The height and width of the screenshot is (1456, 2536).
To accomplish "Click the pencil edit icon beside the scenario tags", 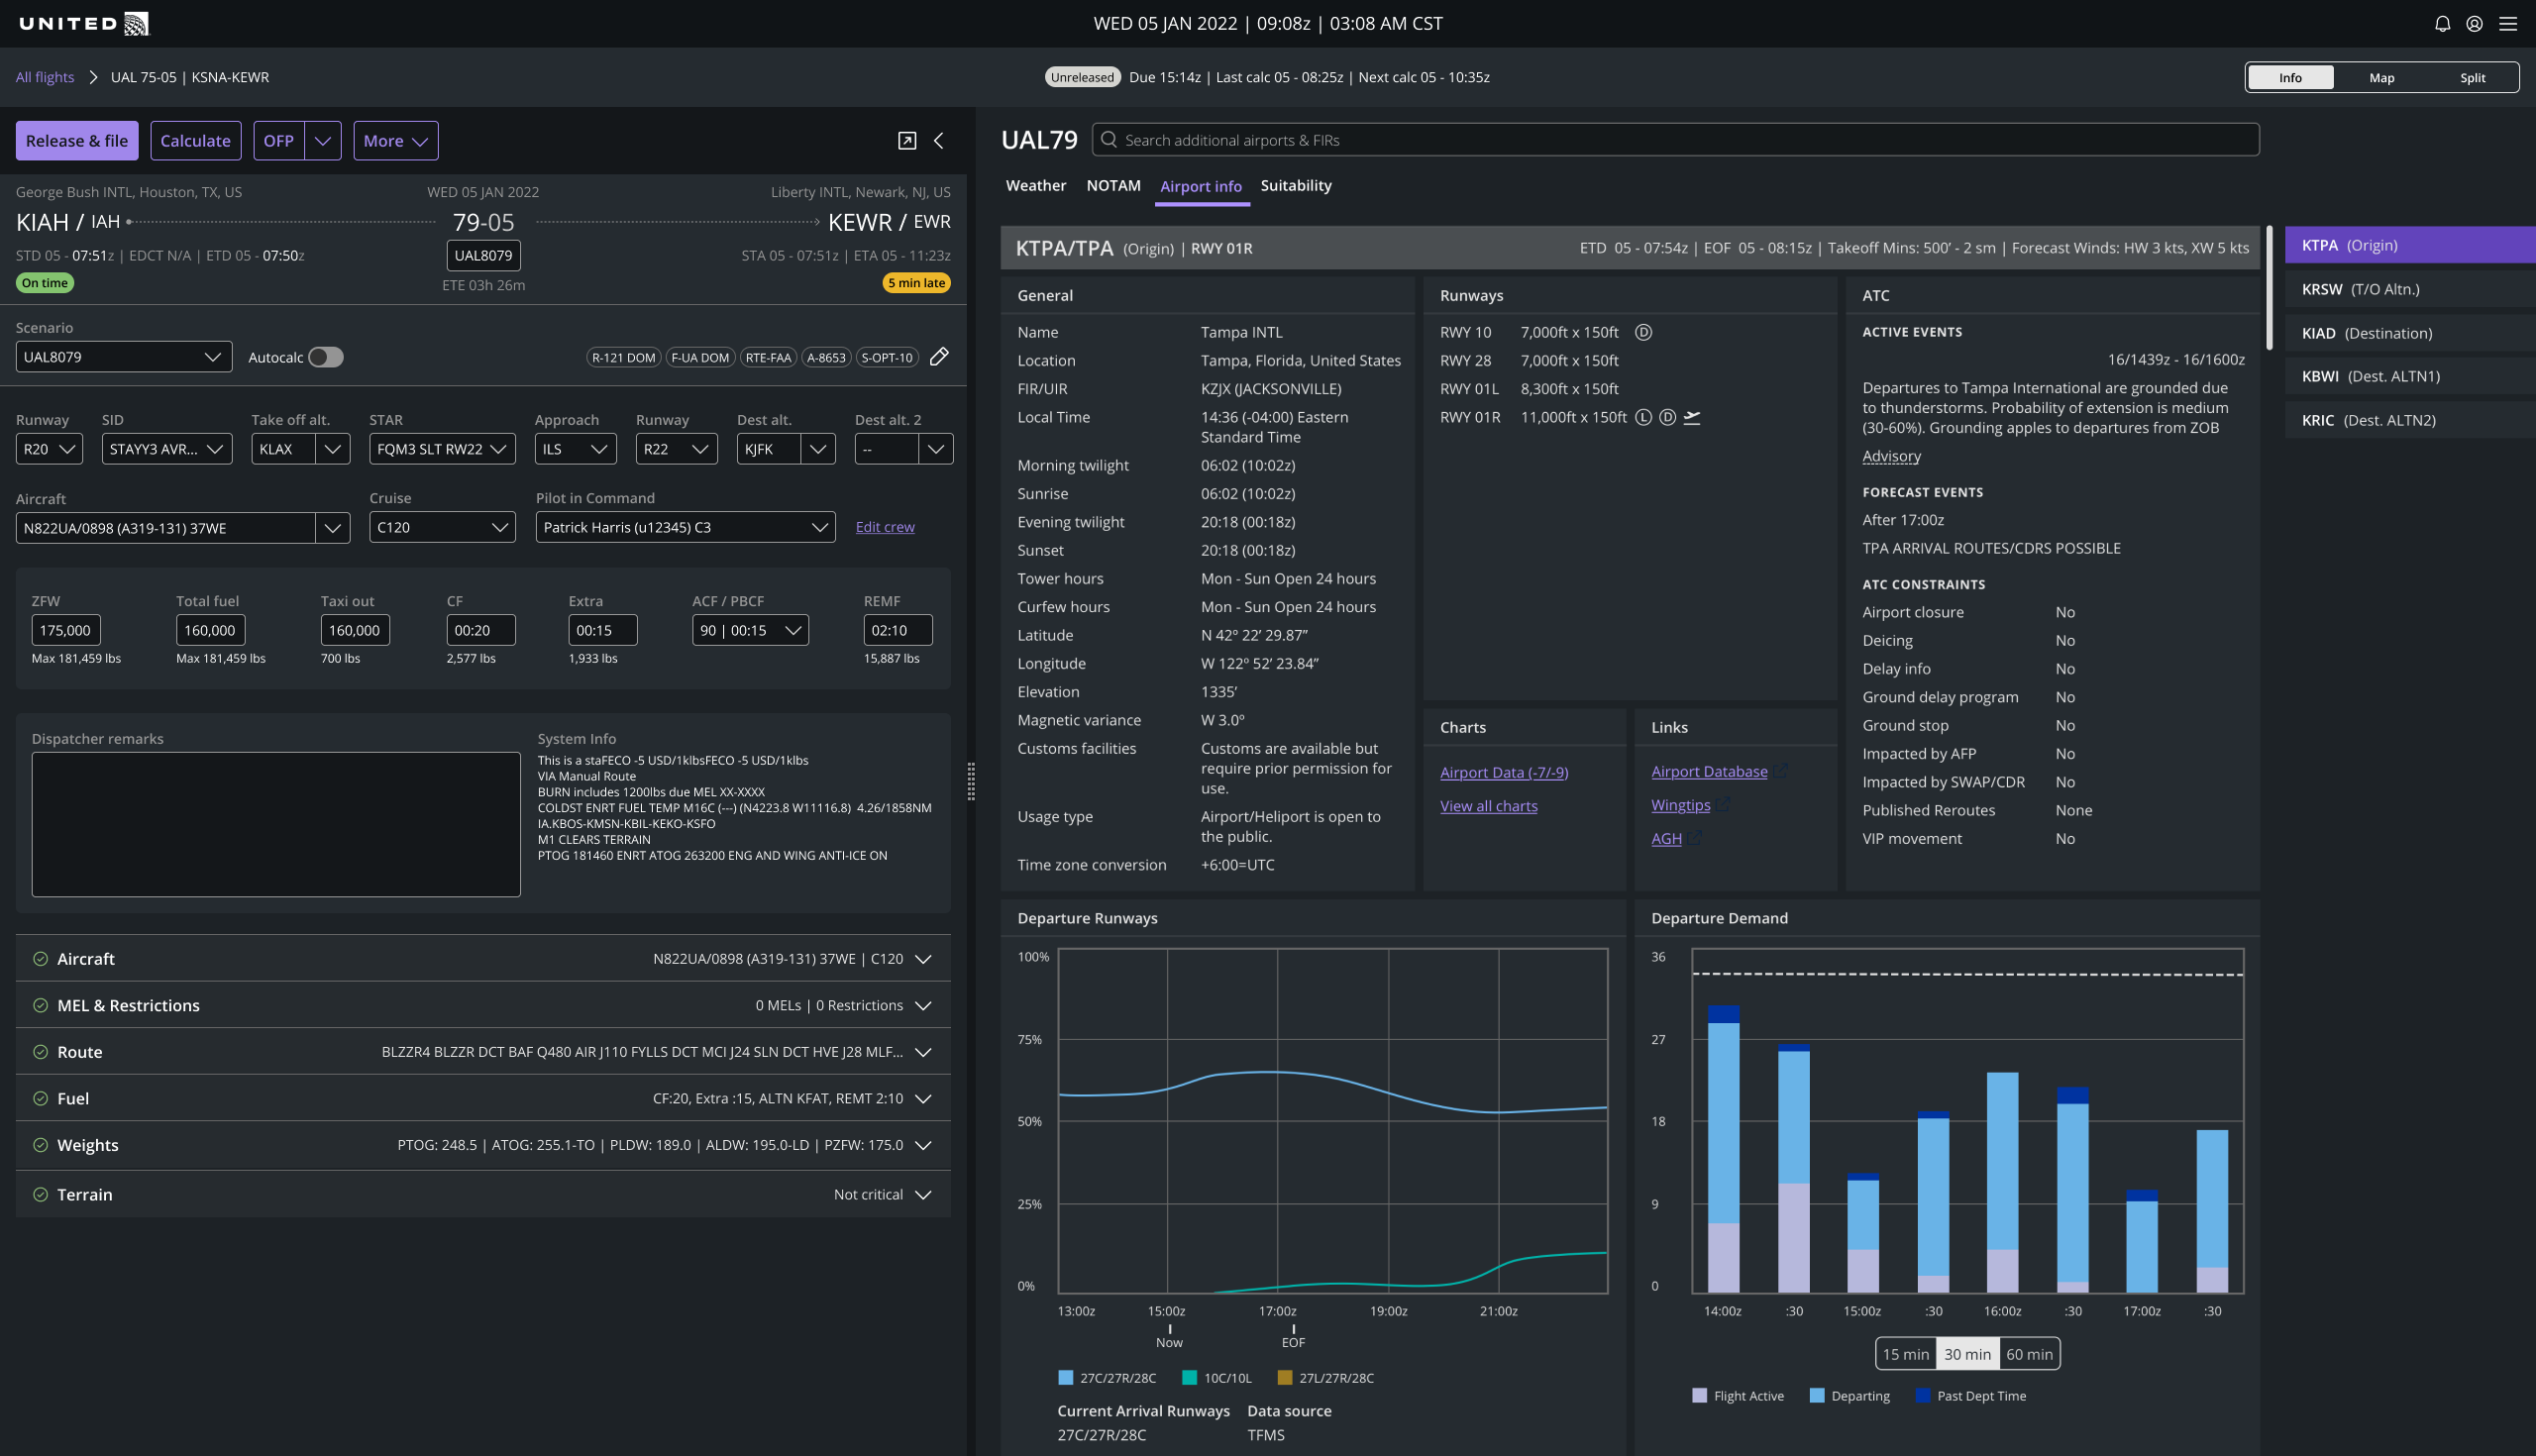I will 939,357.
